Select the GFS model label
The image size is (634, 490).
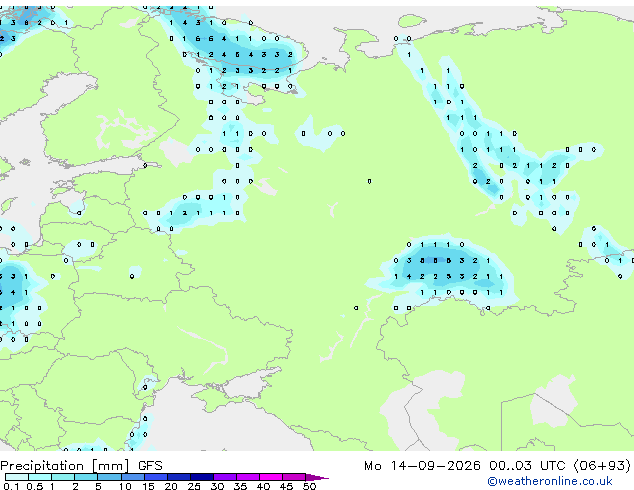coord(150,466)
